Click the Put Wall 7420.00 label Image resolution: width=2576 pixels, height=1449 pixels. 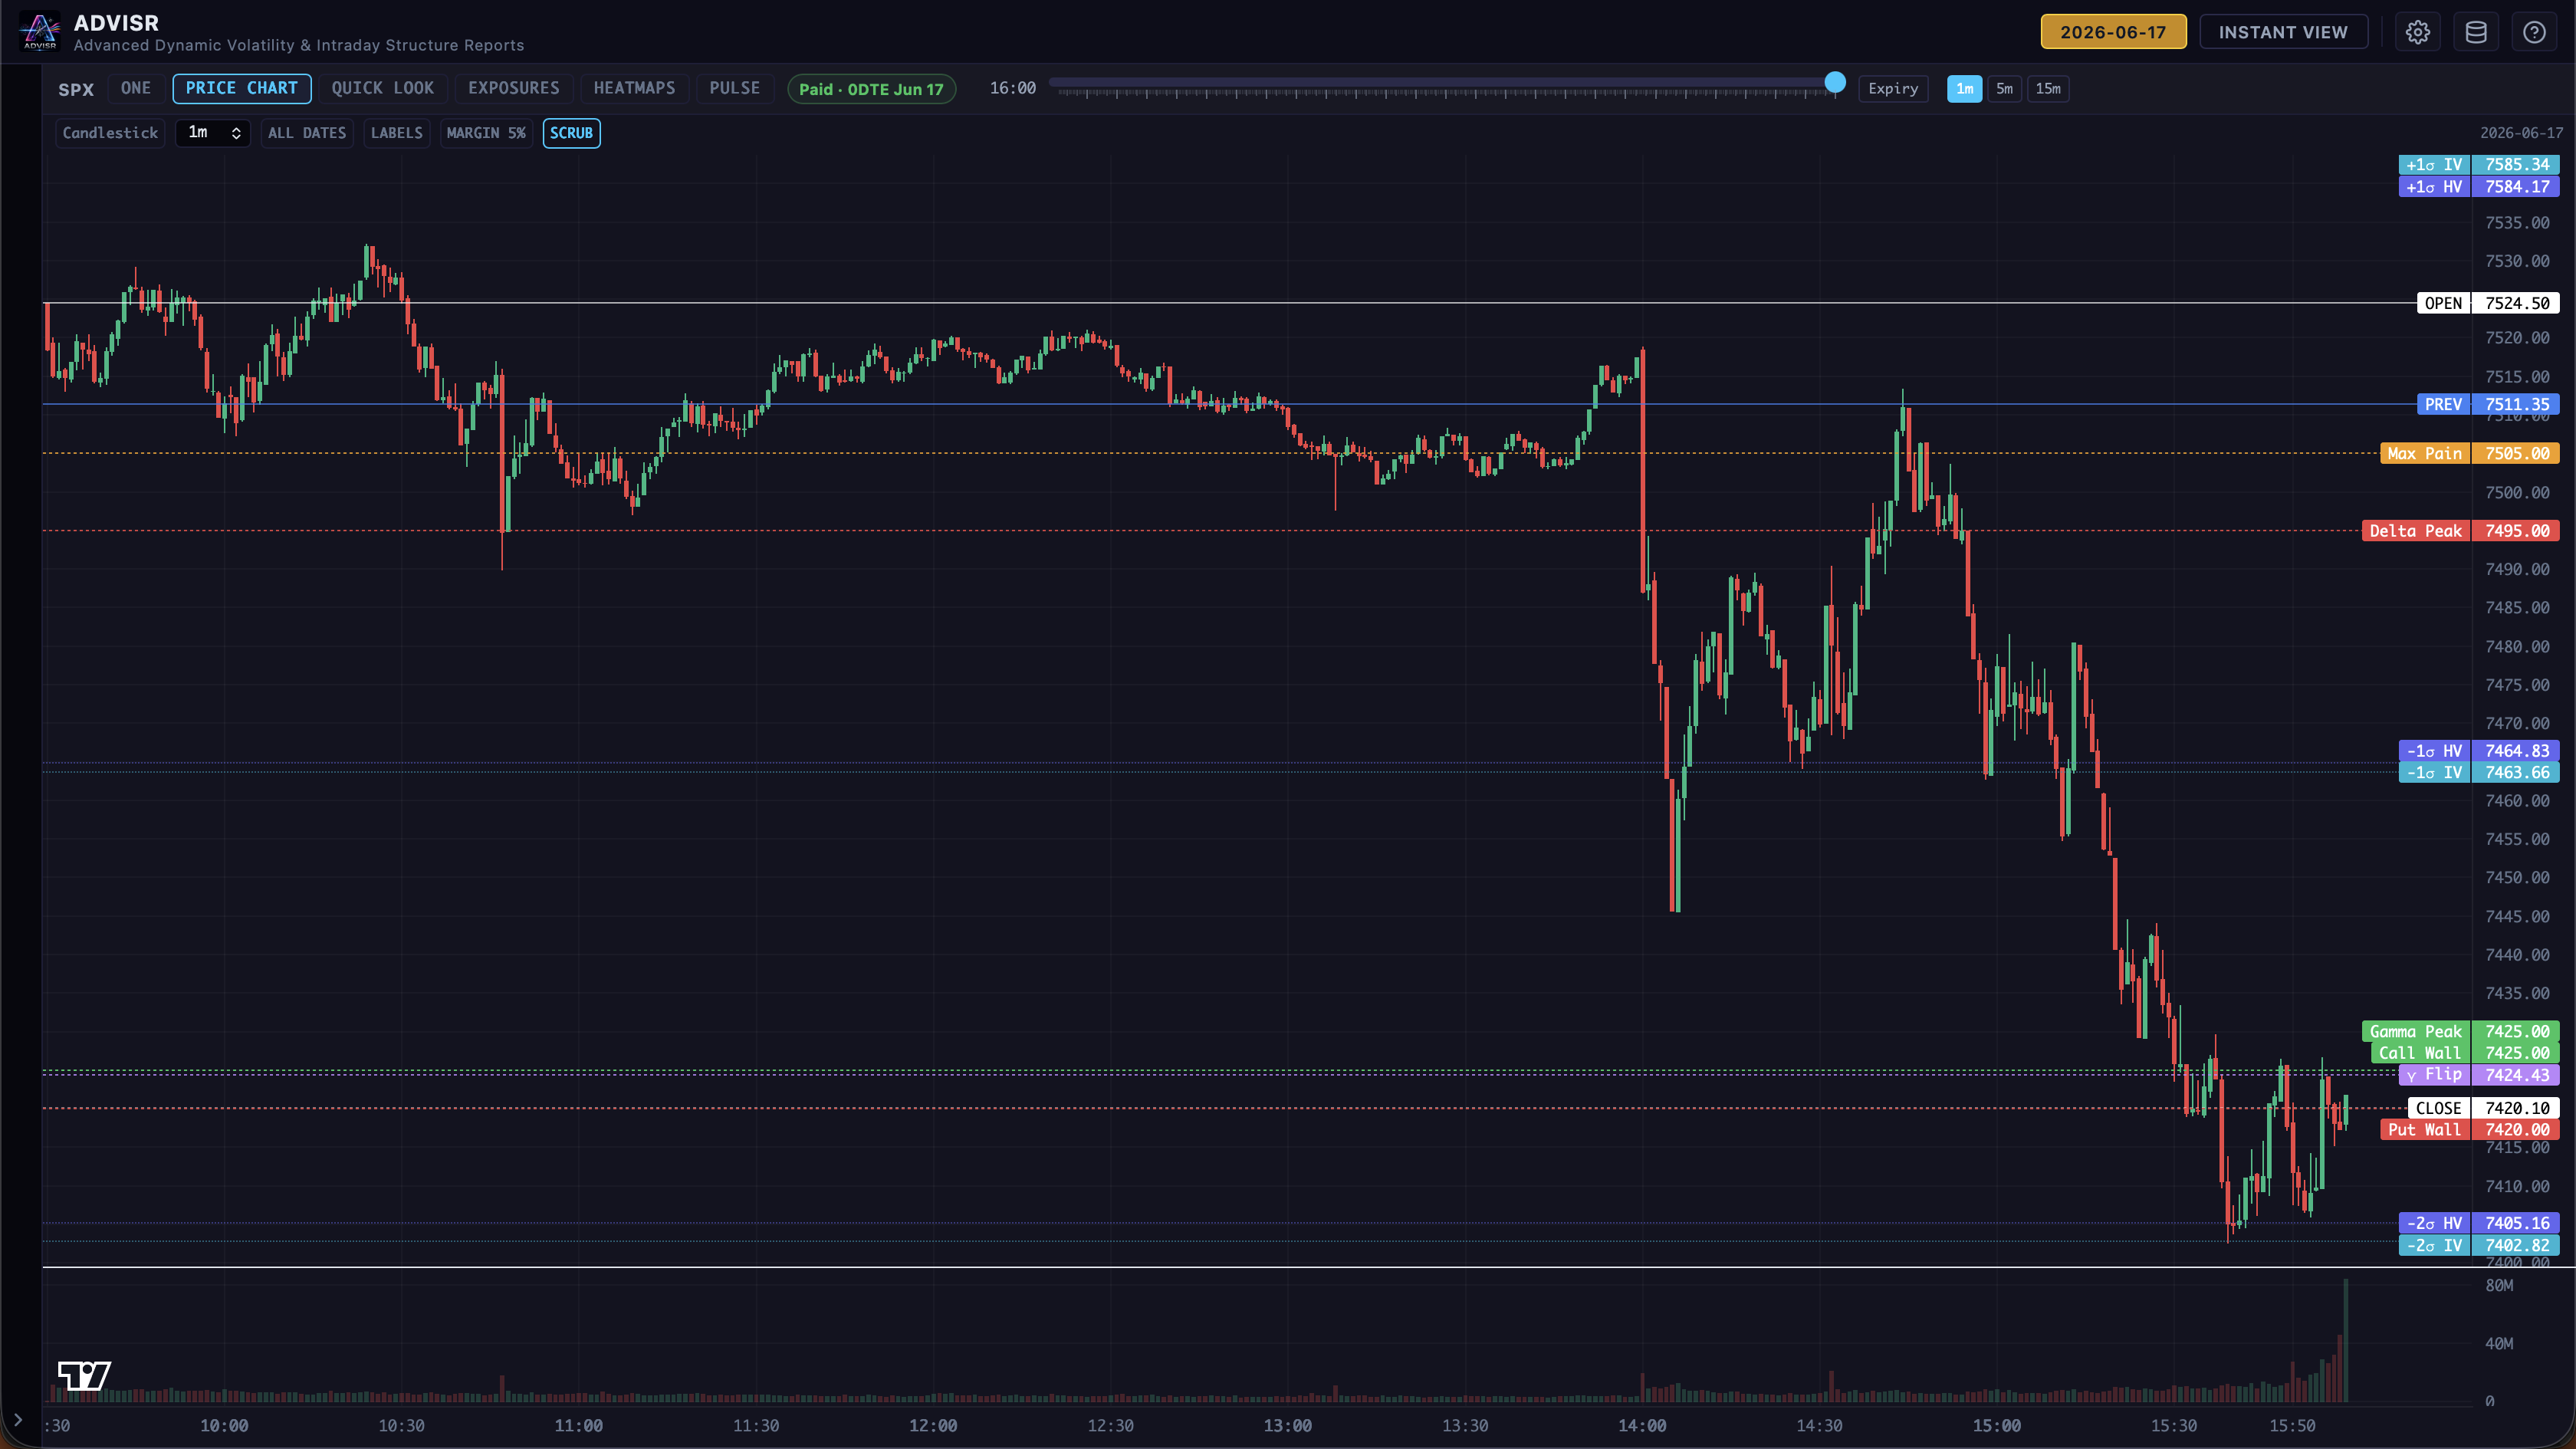click(2470, 1130)
